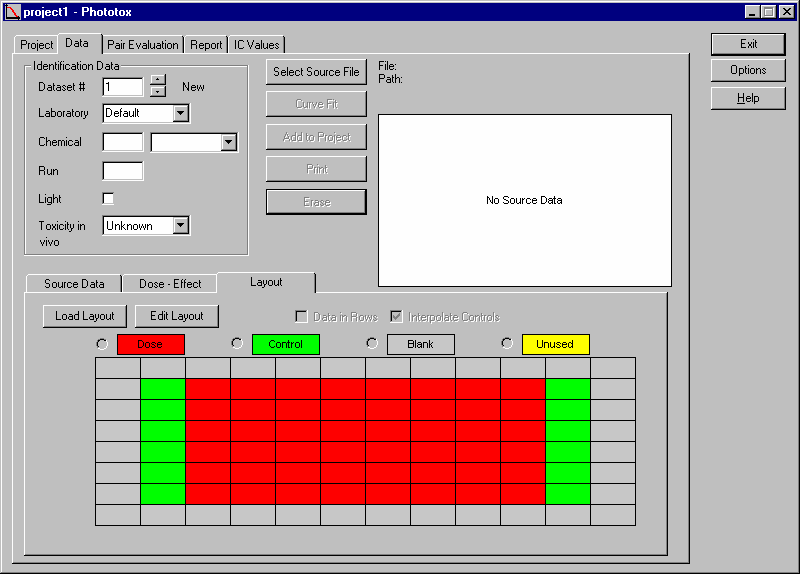Click the yellow Unused color swatch
The height and width of the screenshot is (574, 800).
[x=555, y=344]
